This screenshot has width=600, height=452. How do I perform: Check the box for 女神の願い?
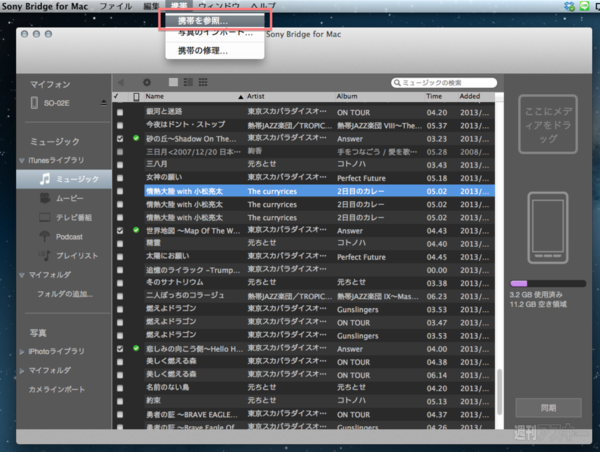click(120, 178)
